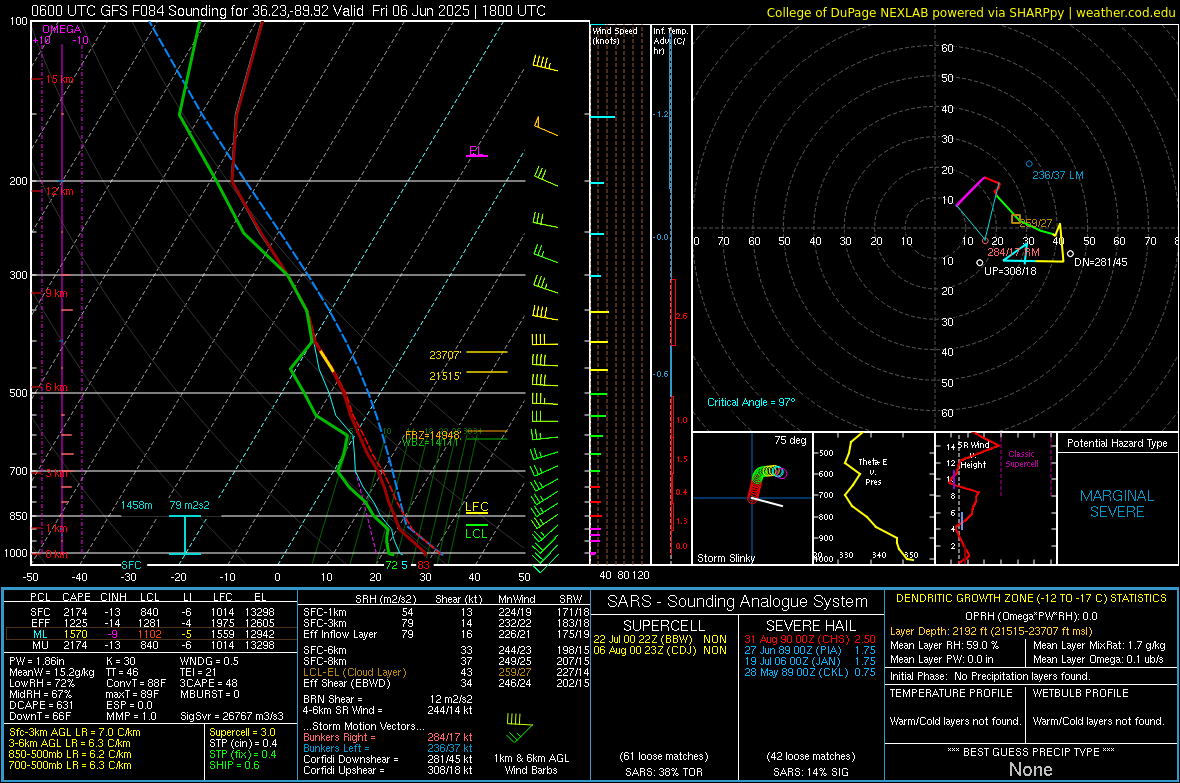
Task: Click the 700-500mb LR = 6.3 C/km line
Action: [x=70, y=765]
